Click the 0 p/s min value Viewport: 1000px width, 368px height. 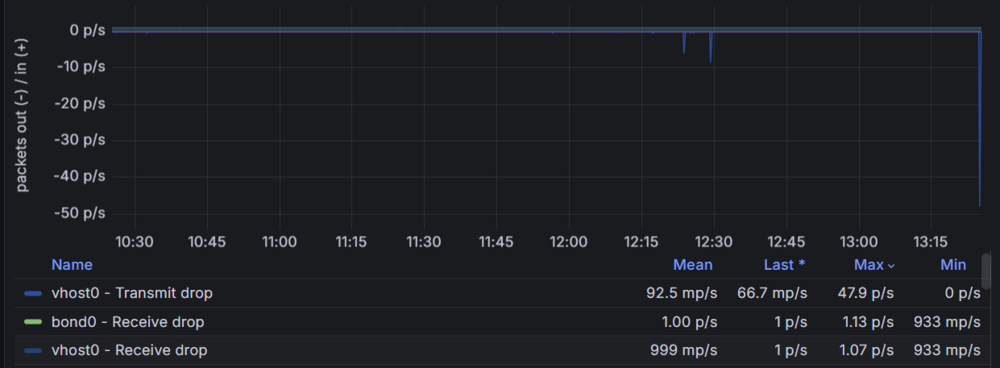coord(961,293)
